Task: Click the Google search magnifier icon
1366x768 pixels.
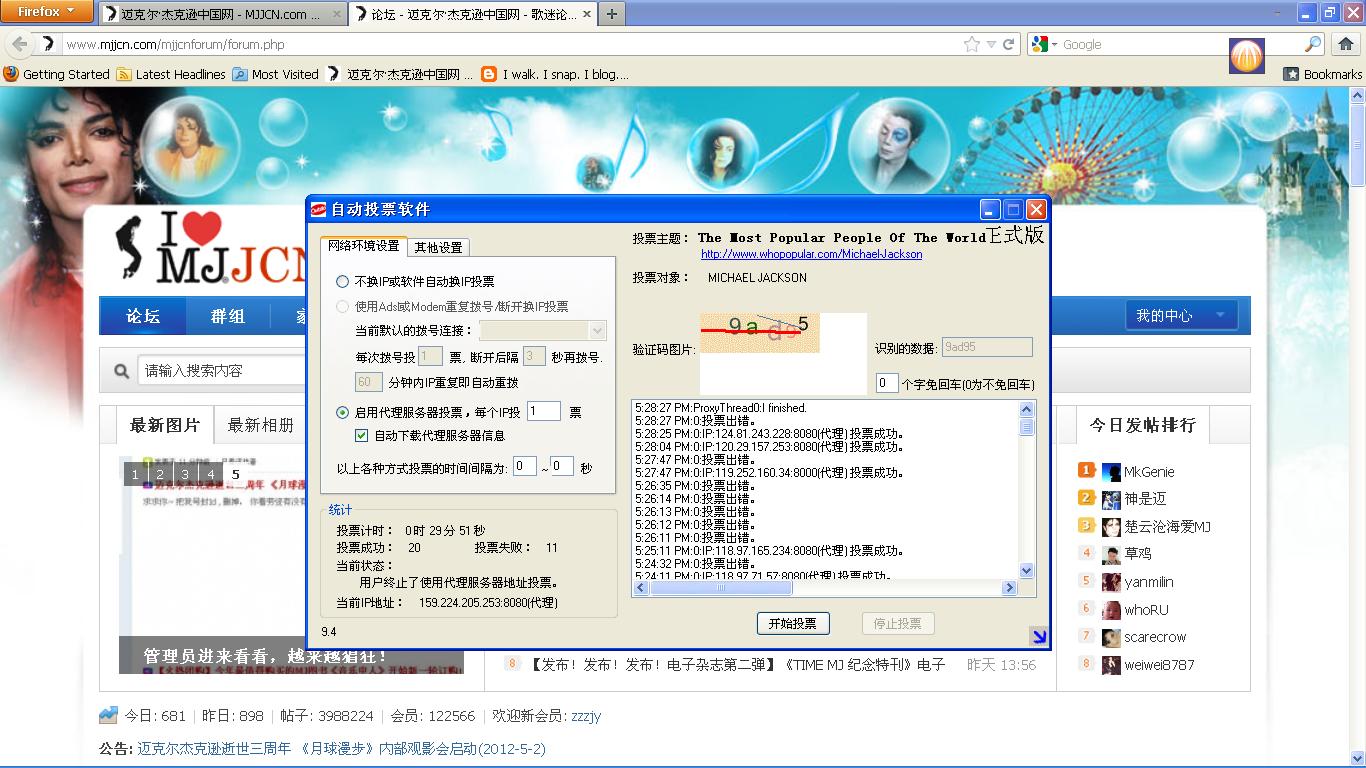Action: pos(1313,44)
